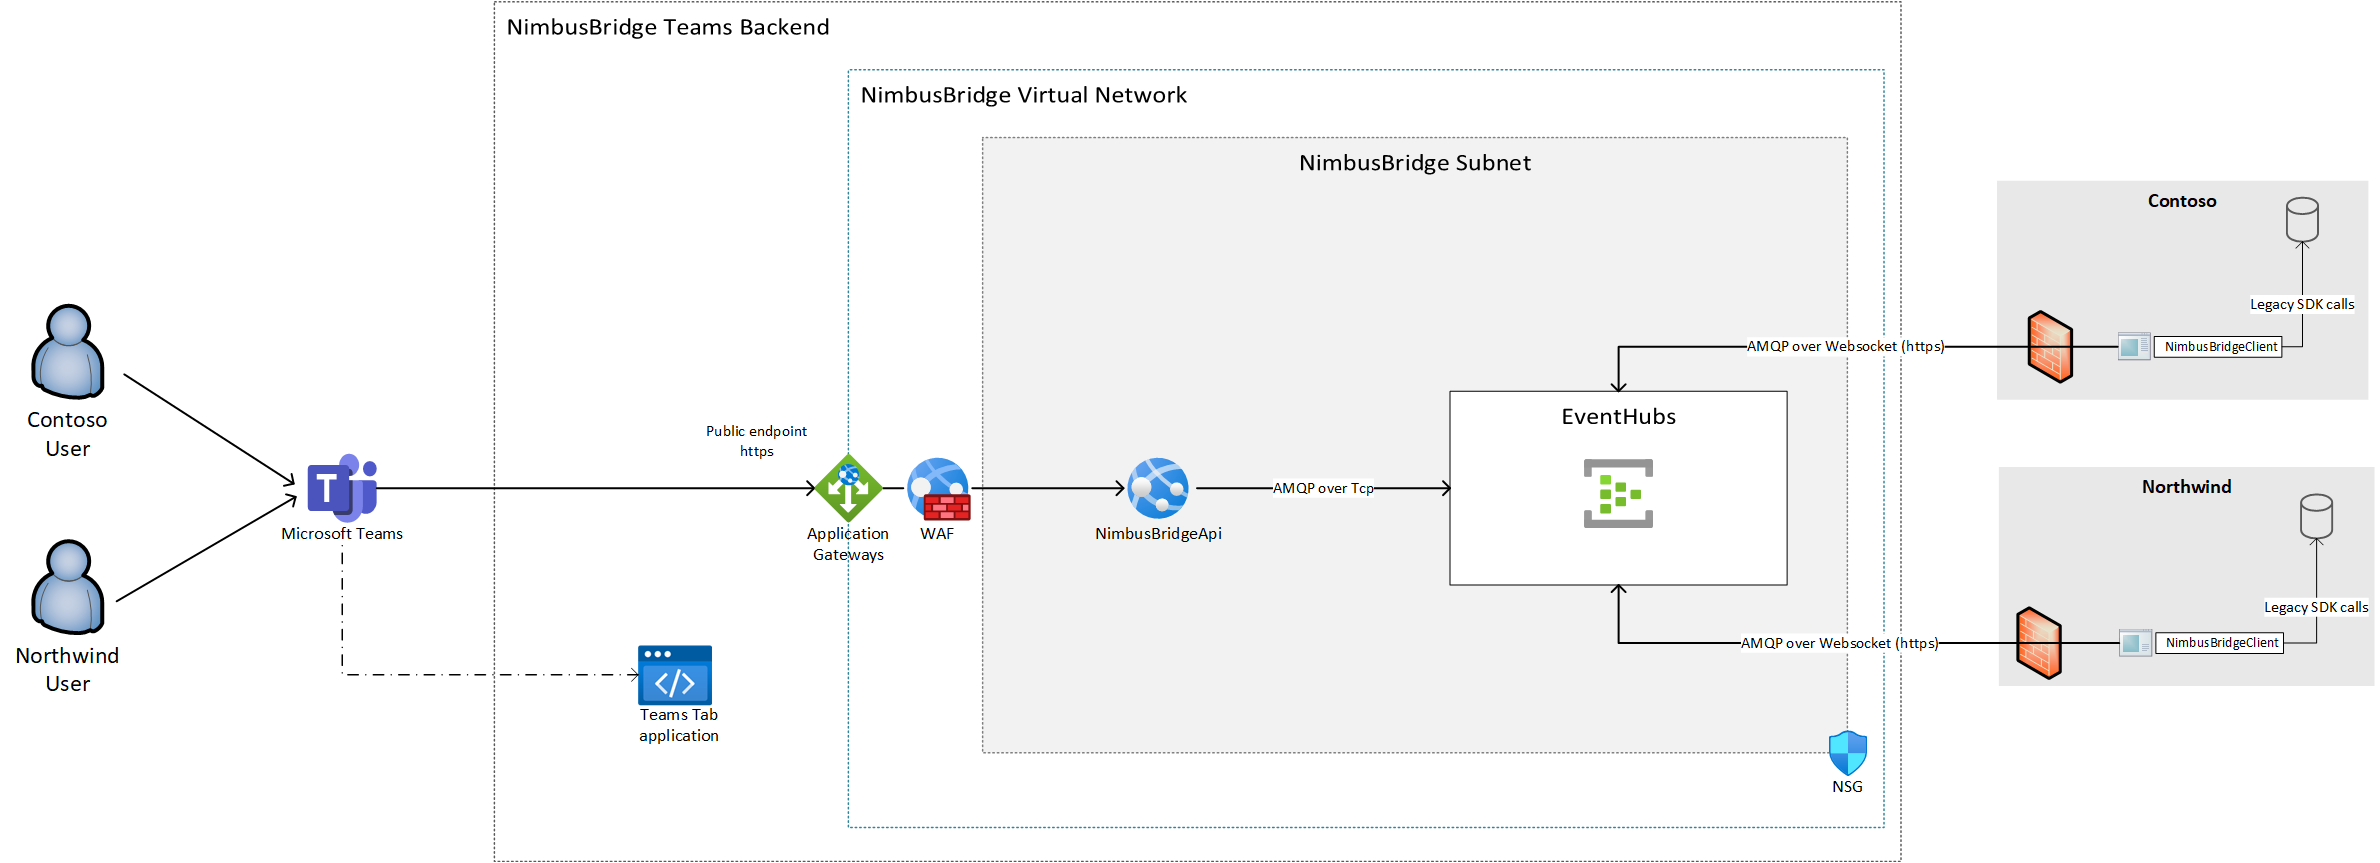Select AMQP over Websocket label from Northwind
The image size is (2380, 863).
1839,643
